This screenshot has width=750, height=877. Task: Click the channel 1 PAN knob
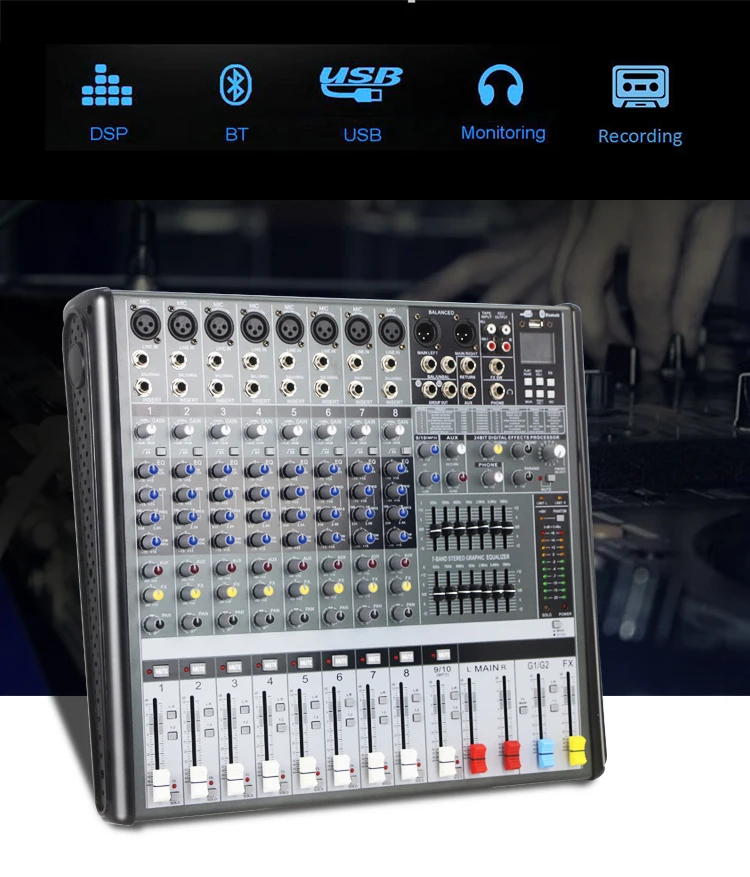coord(153,624)
